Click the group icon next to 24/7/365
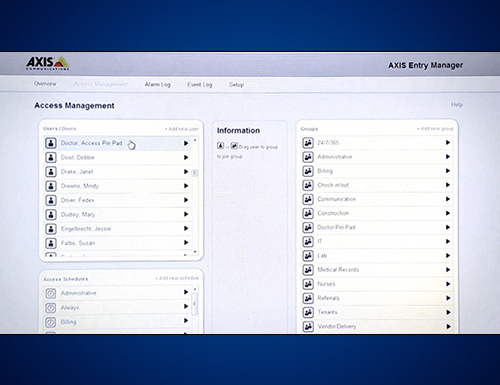This screenshot has width=500, height=385. click(308, 143)
